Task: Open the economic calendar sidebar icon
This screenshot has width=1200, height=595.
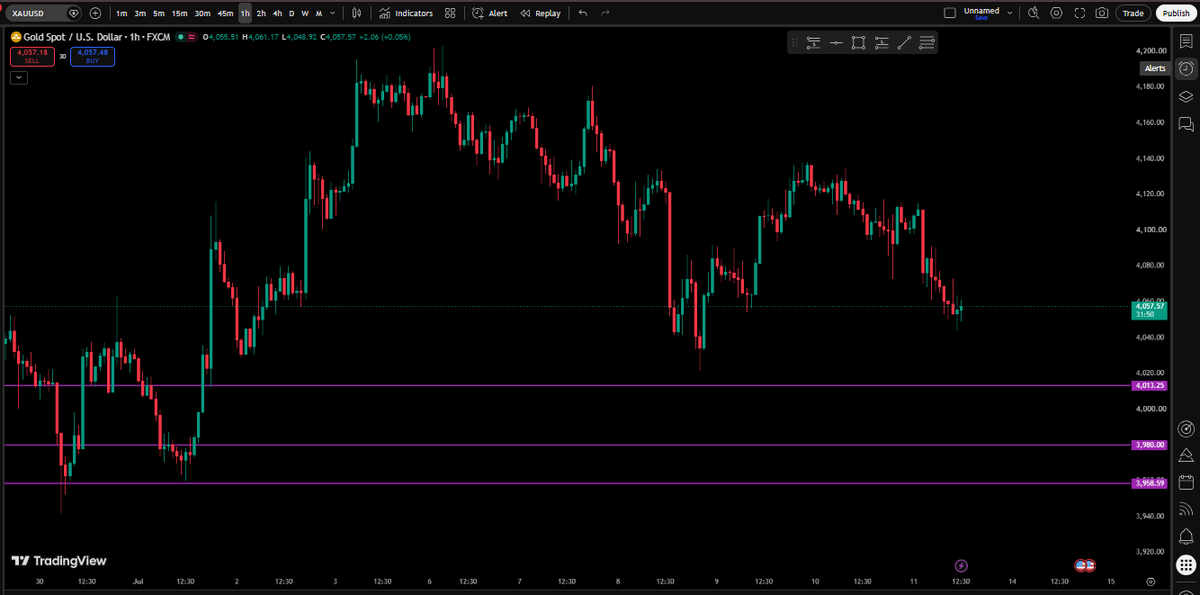Action: click(x=1185, y=482)
